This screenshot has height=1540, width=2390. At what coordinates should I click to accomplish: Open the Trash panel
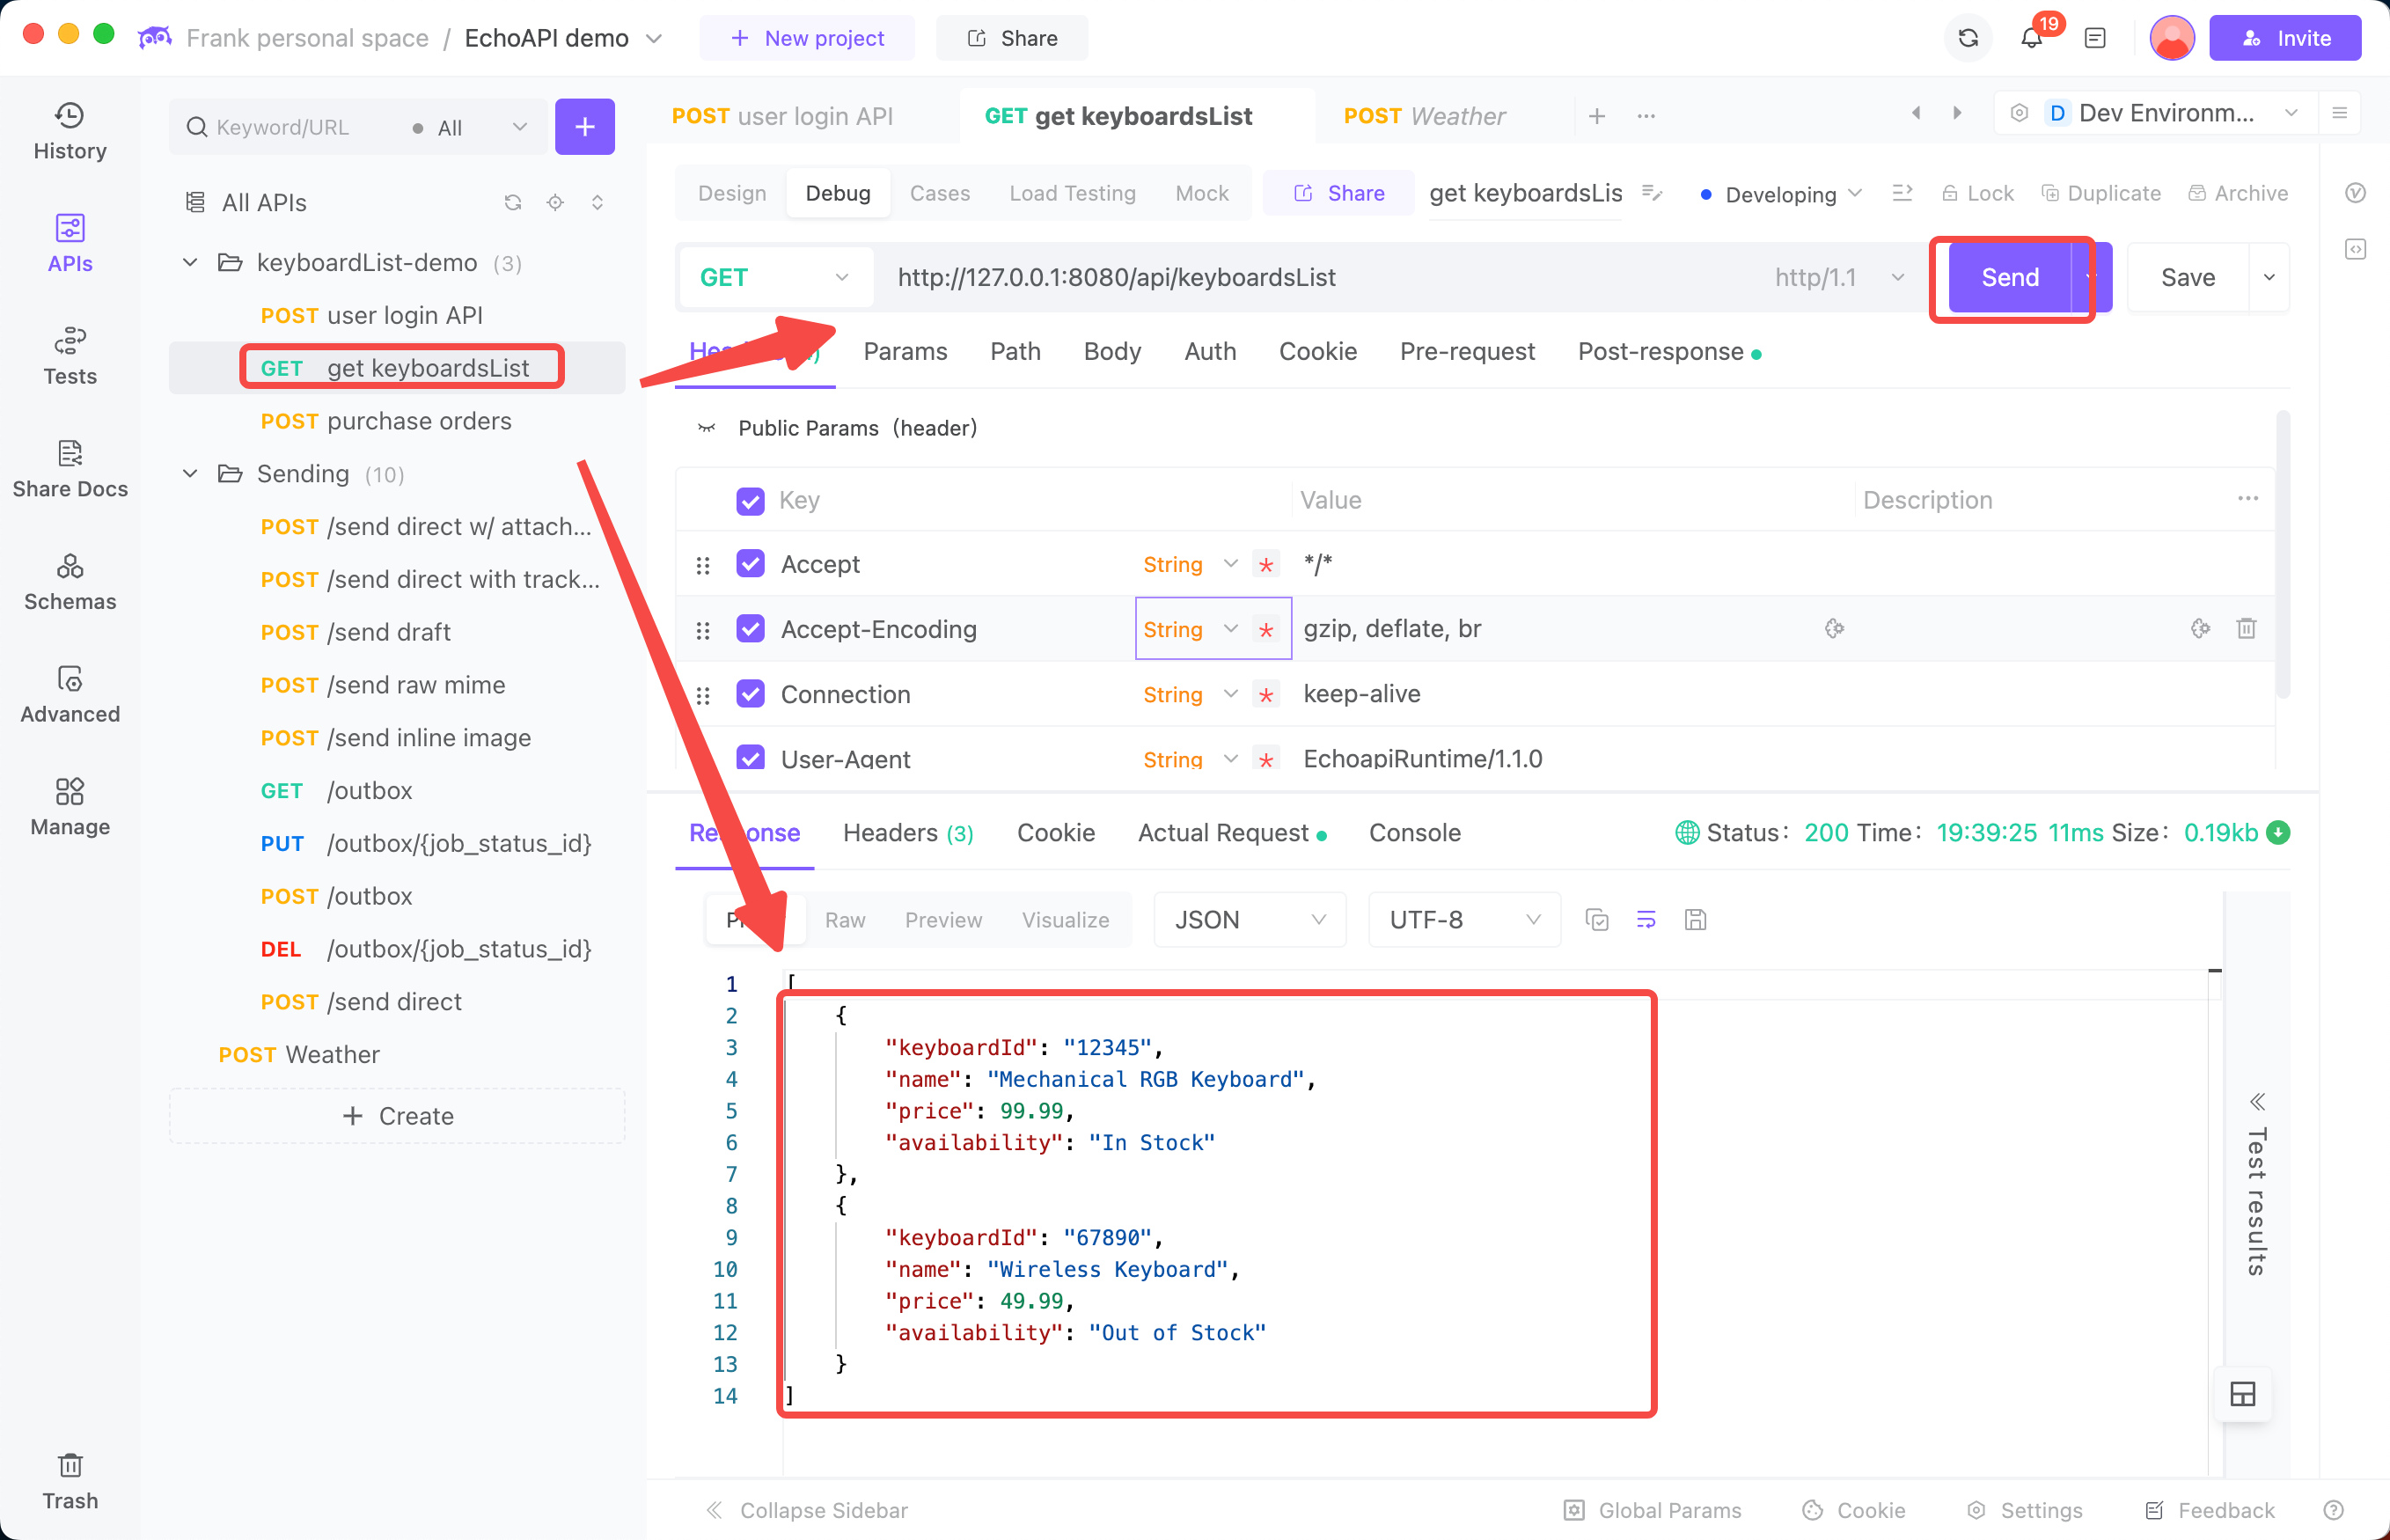tap(70, 1479)
